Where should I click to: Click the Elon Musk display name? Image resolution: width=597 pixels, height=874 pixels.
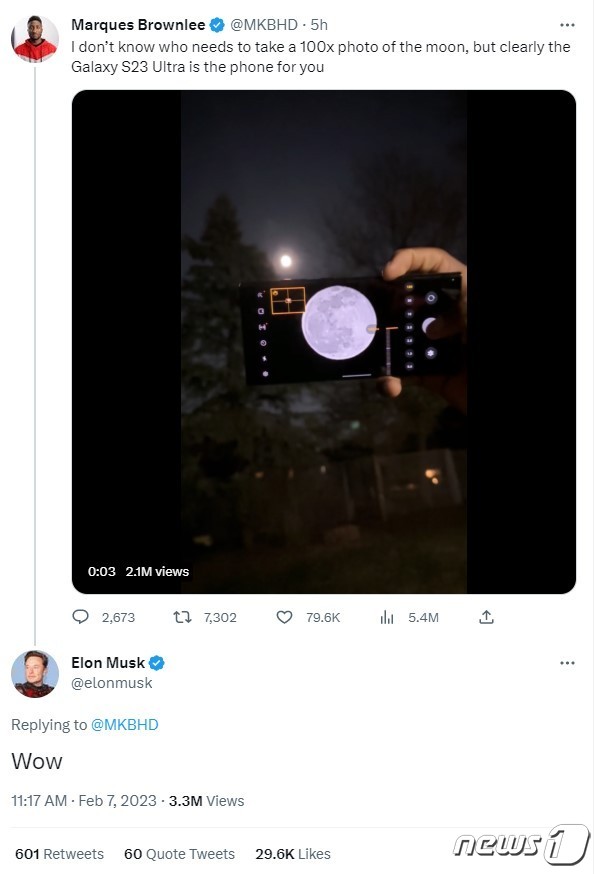tap(108, 663)
